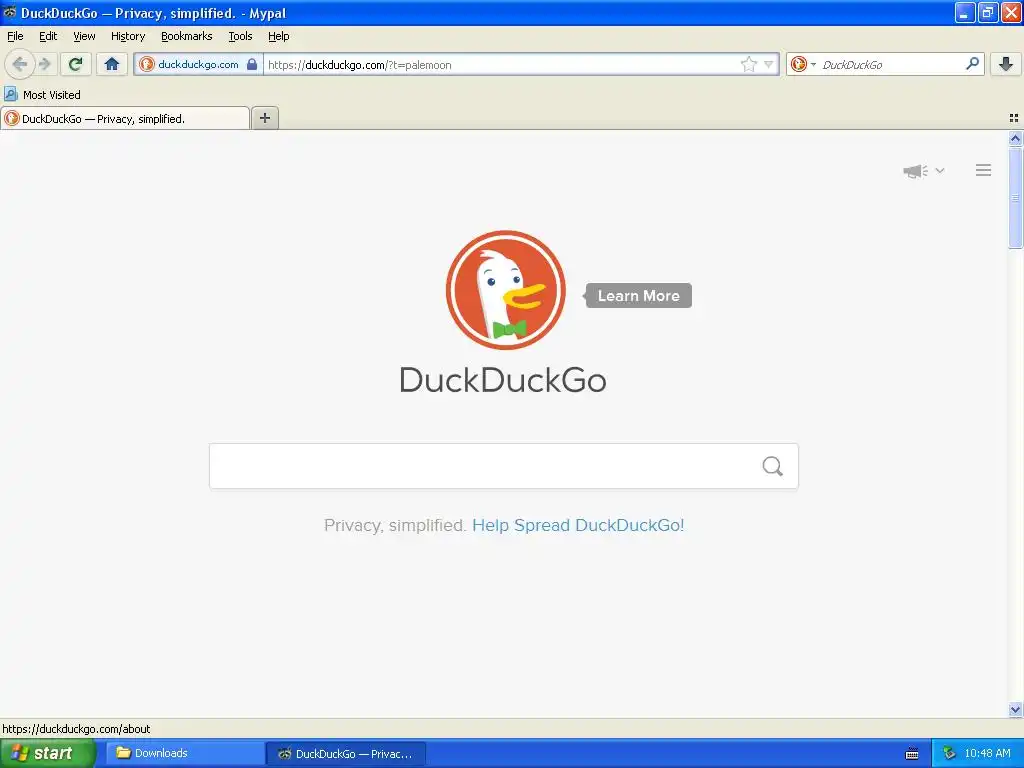The width and height of the screenshot is (1024, 768).
Task: Focus the main DuckDuckGo search box
Action: pyautogui.click(x=504, y=466)
